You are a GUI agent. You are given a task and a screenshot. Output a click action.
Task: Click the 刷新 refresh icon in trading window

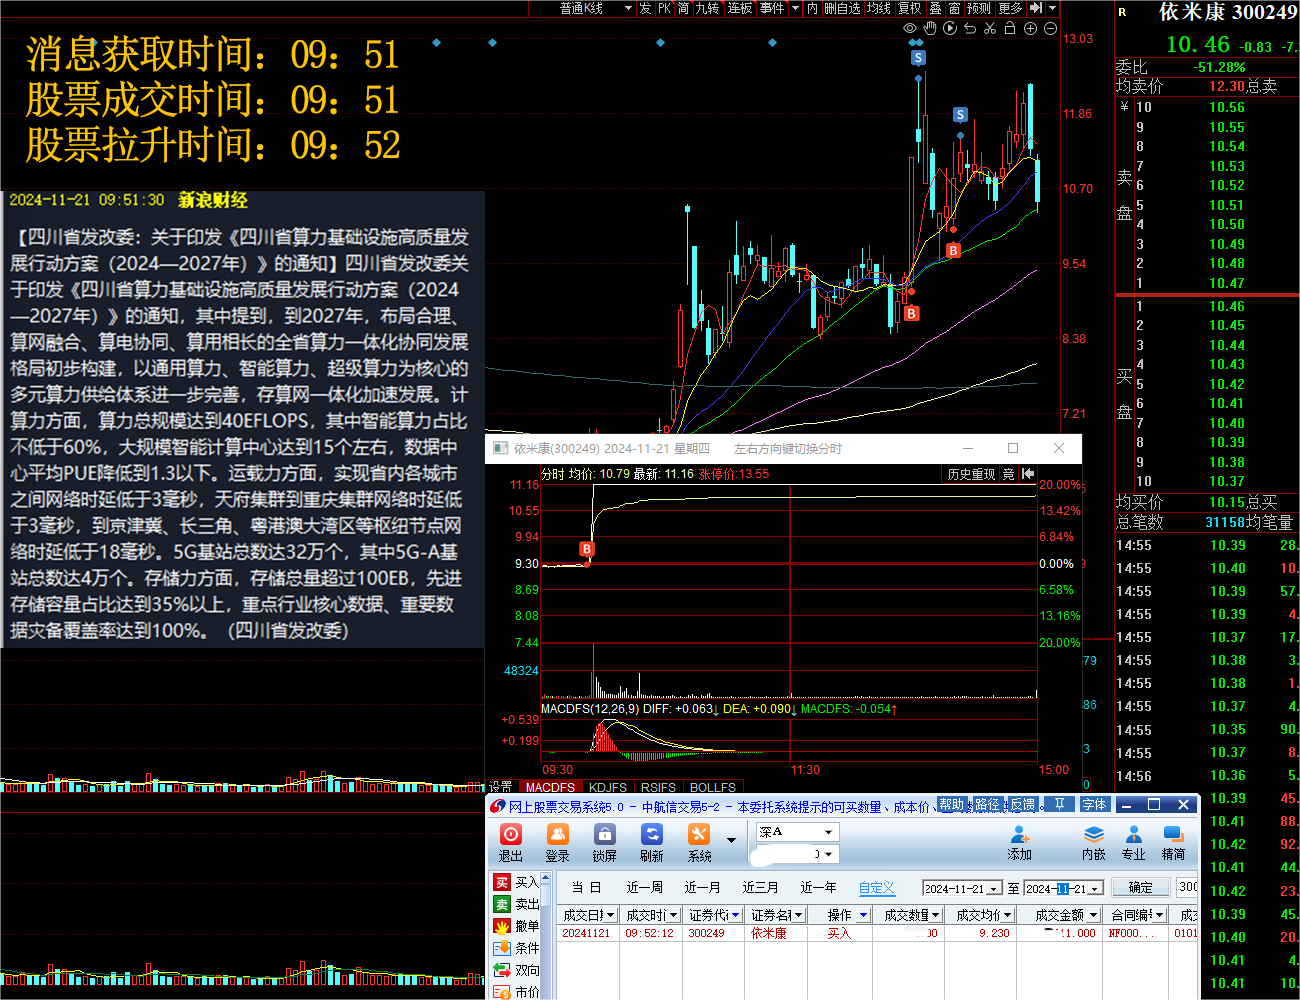[652, 843]
